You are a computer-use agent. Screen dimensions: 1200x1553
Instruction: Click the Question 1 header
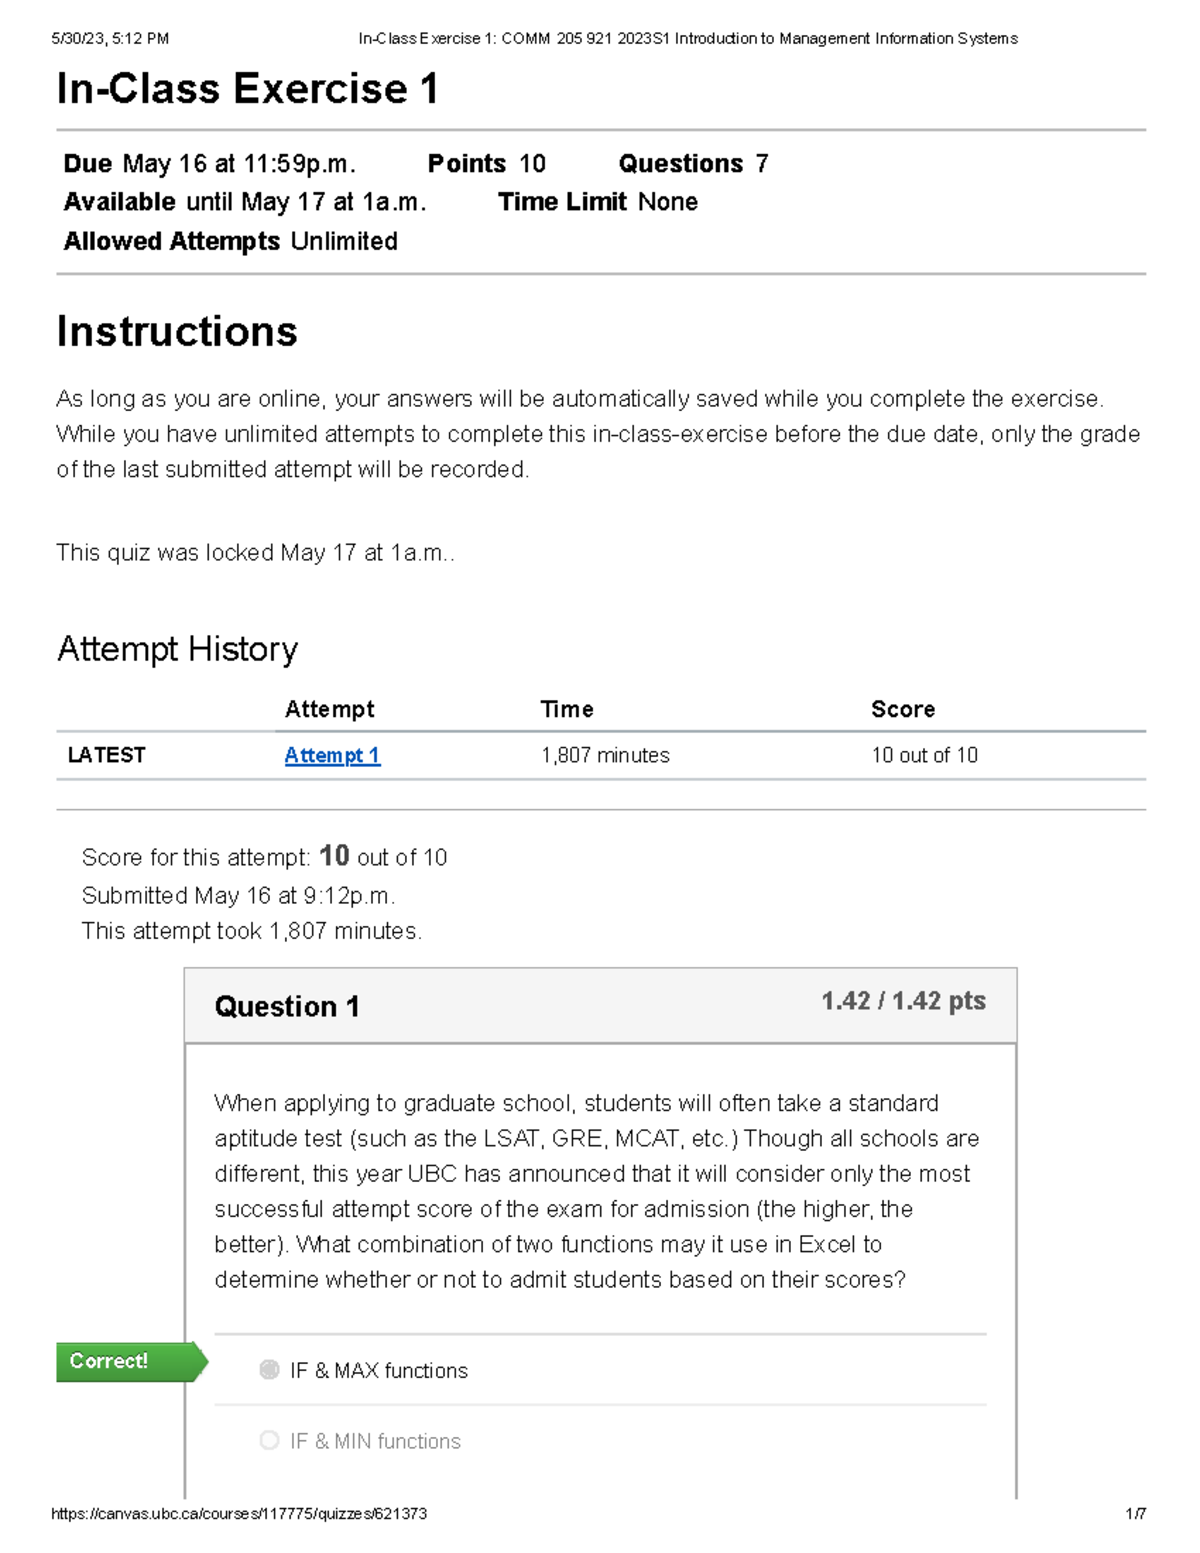click(287, 1007)
